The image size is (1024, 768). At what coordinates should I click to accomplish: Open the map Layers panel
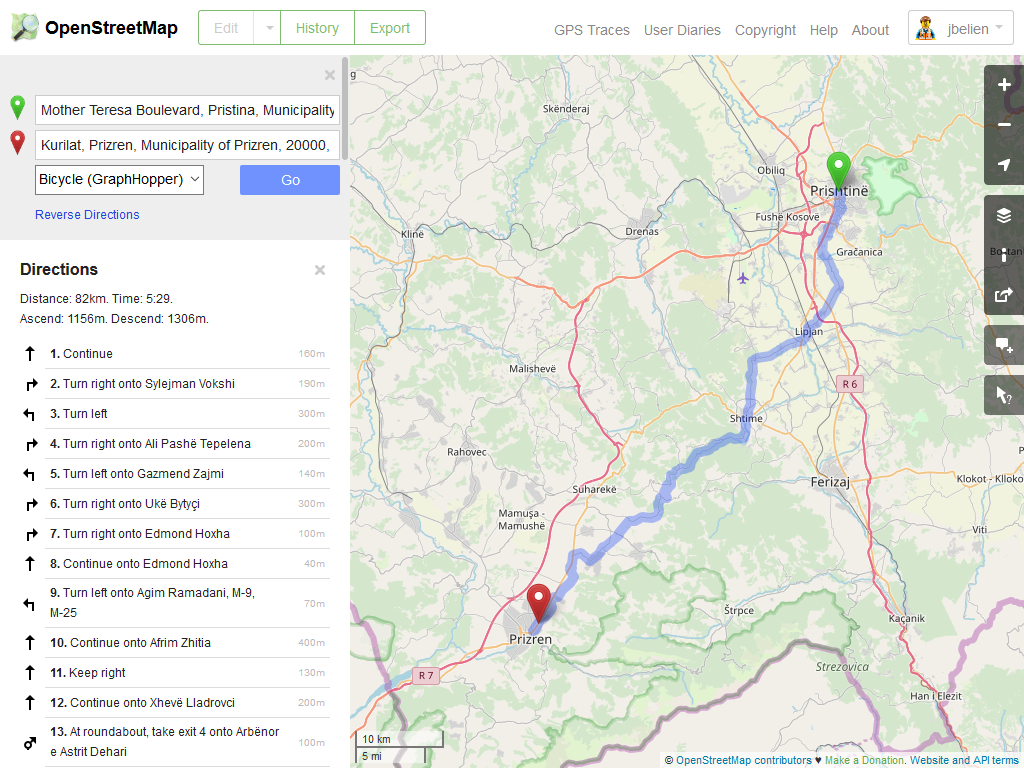(x=1004, y=216)
